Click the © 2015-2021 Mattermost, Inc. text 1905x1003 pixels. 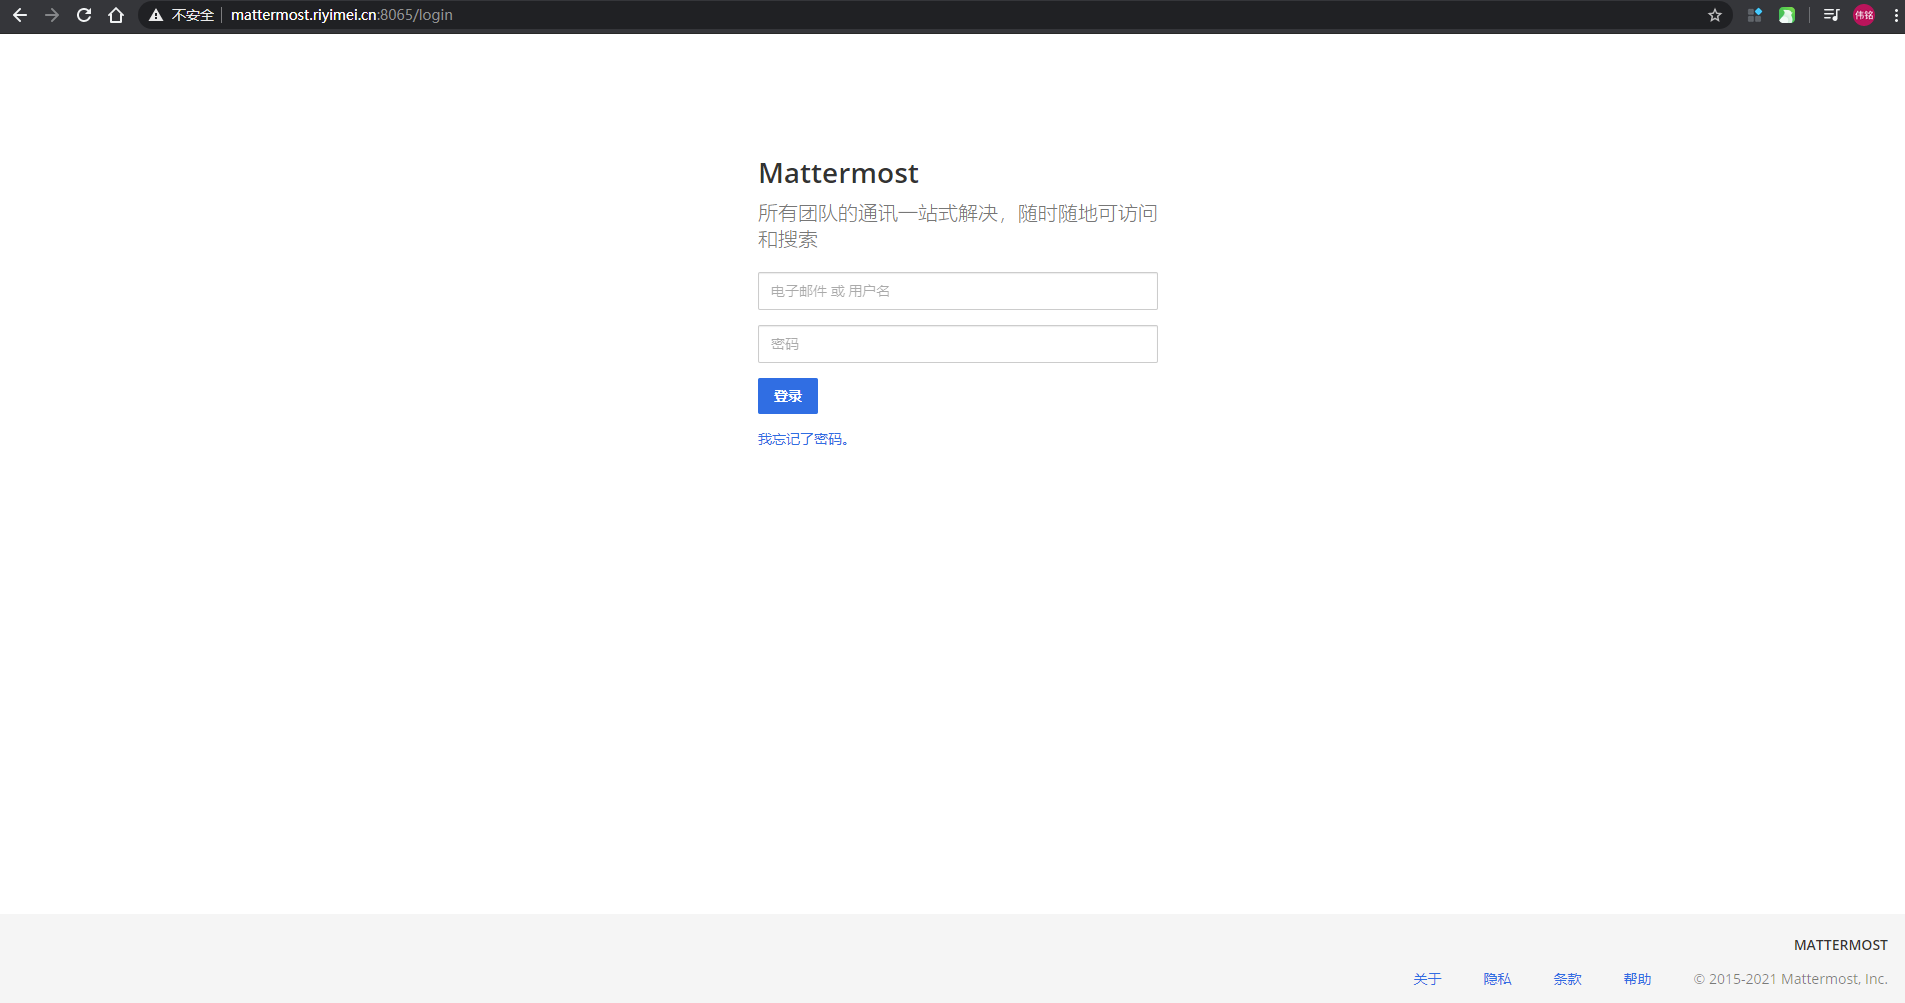click(x=1790, y=979)
